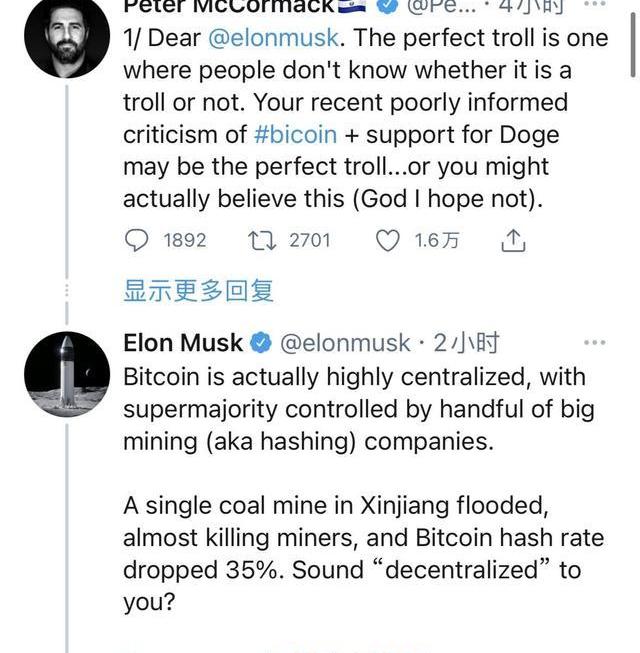The width and height of the screenshot is (640, 653).
Task: Click the reply icon on Peter McCormack's tweet
Action: [135, 240]
